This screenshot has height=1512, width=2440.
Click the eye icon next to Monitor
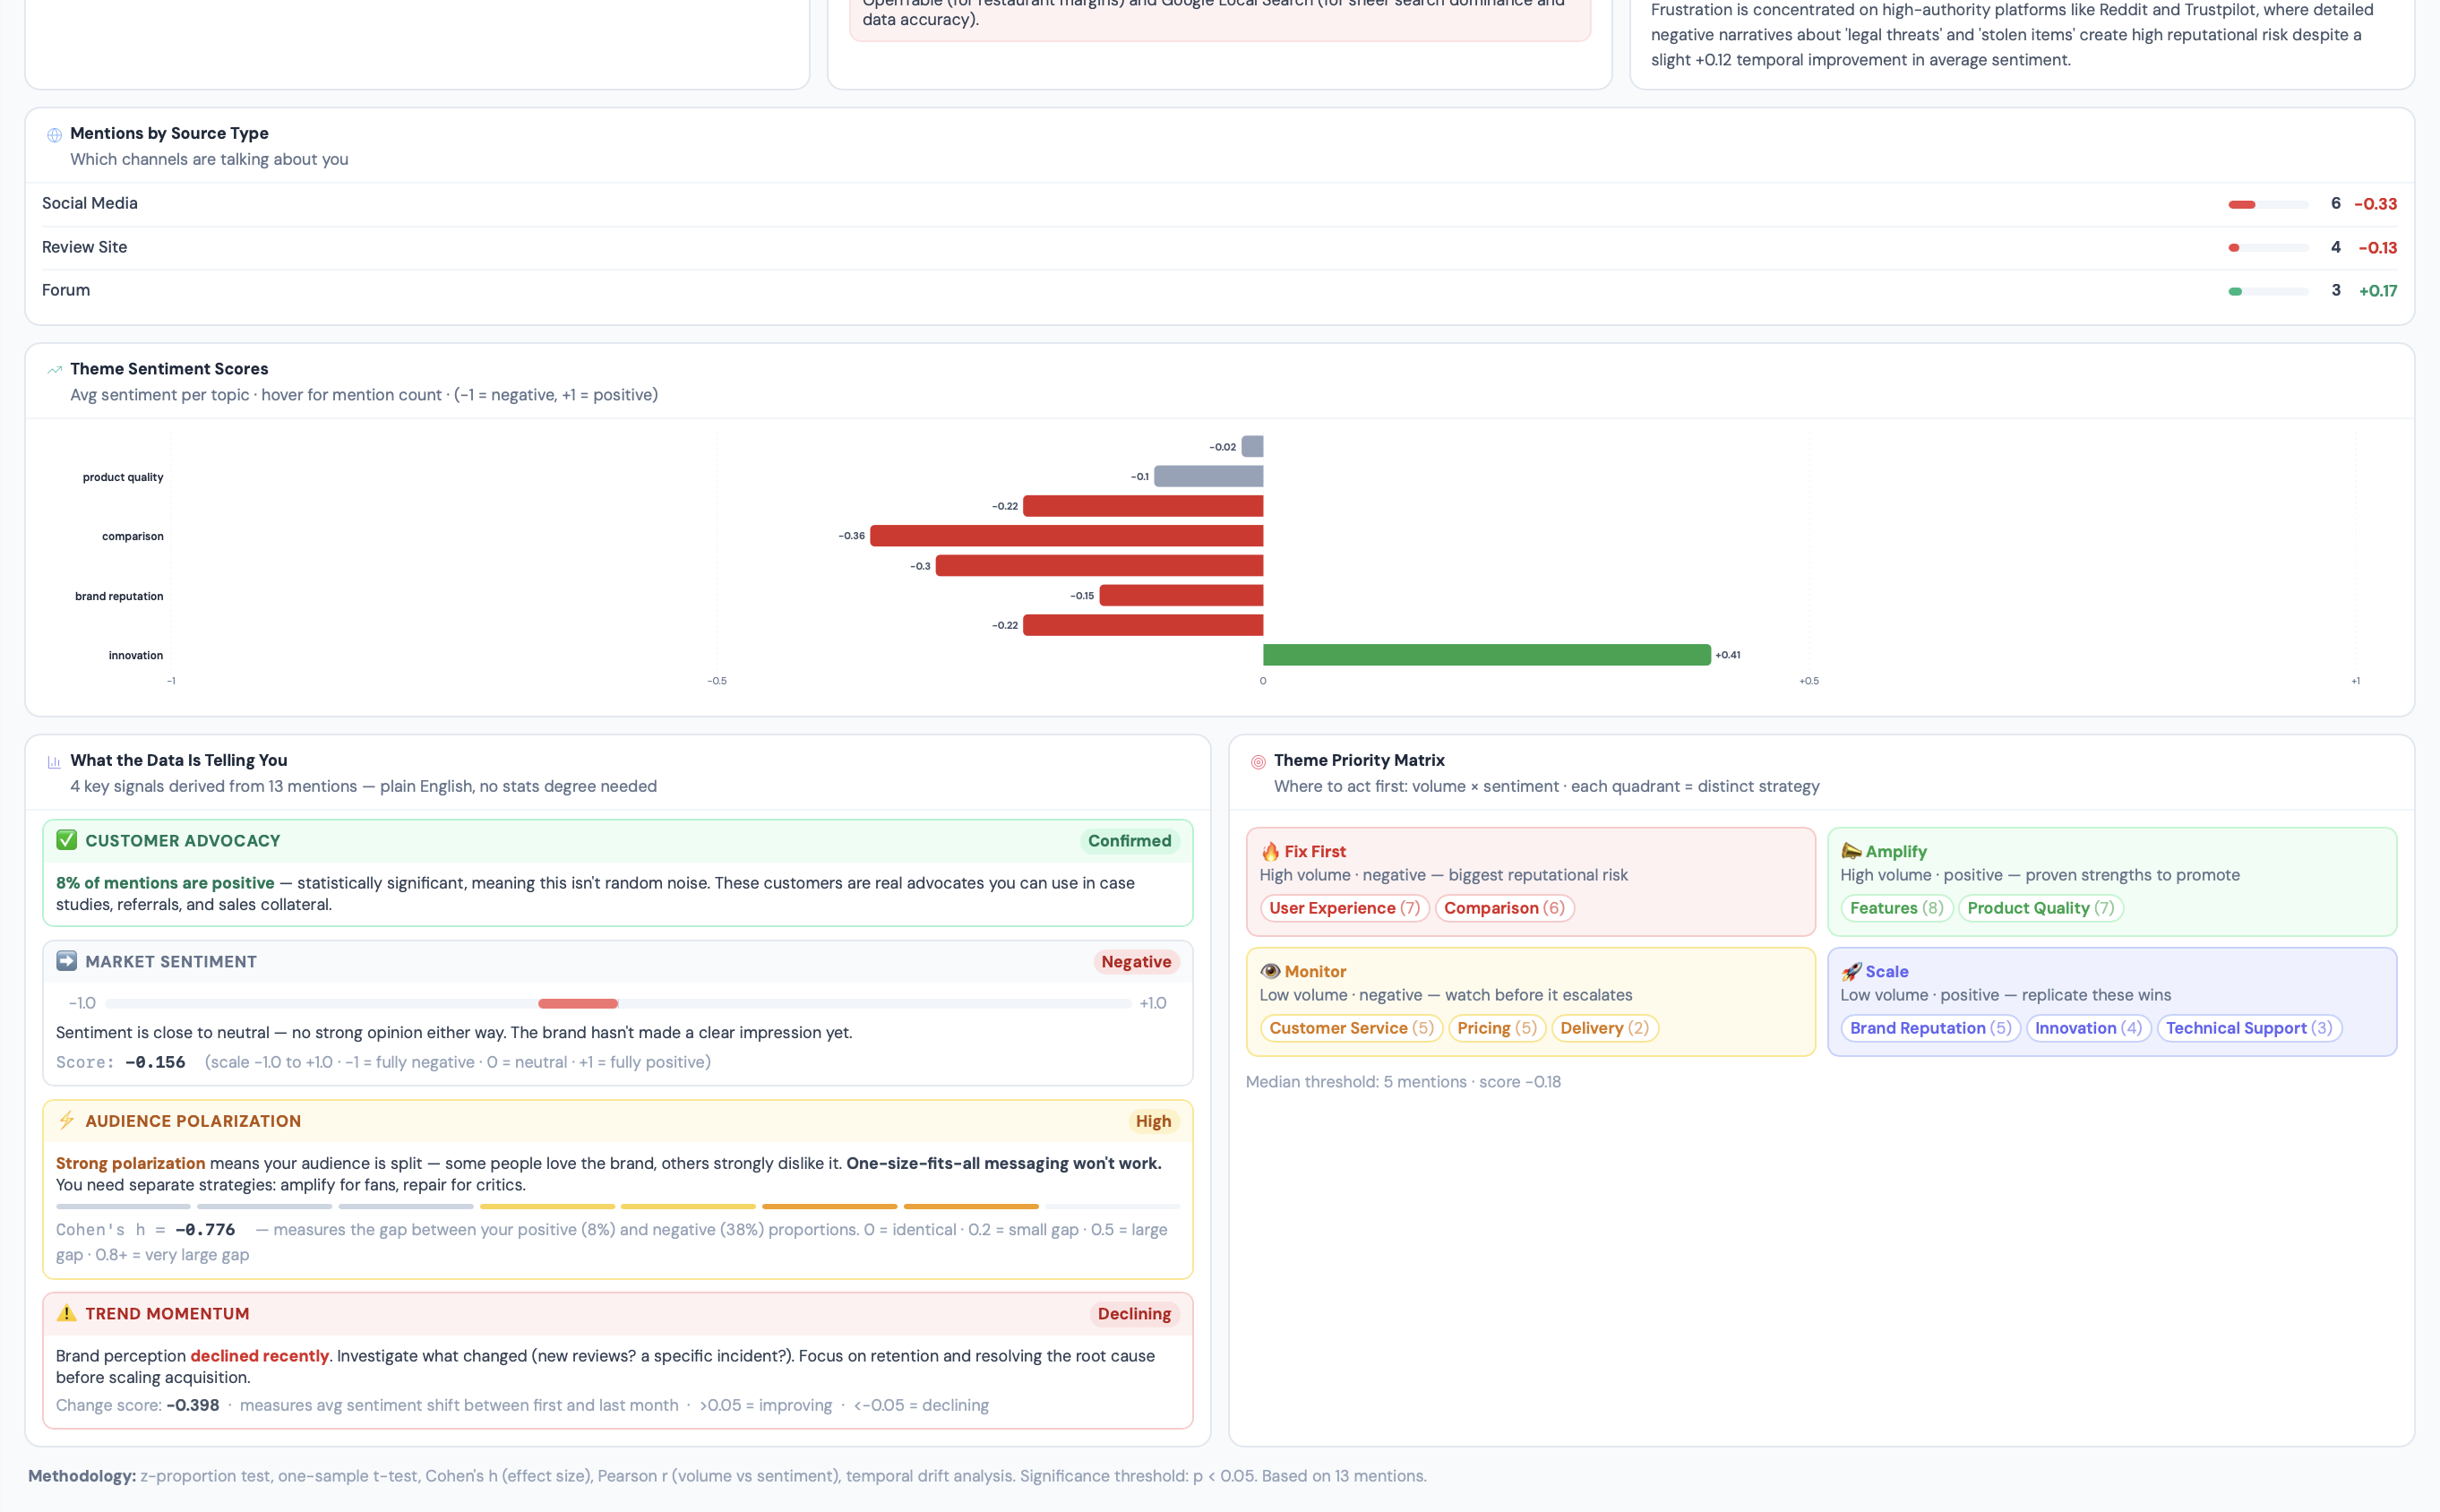pos(1270,971)
